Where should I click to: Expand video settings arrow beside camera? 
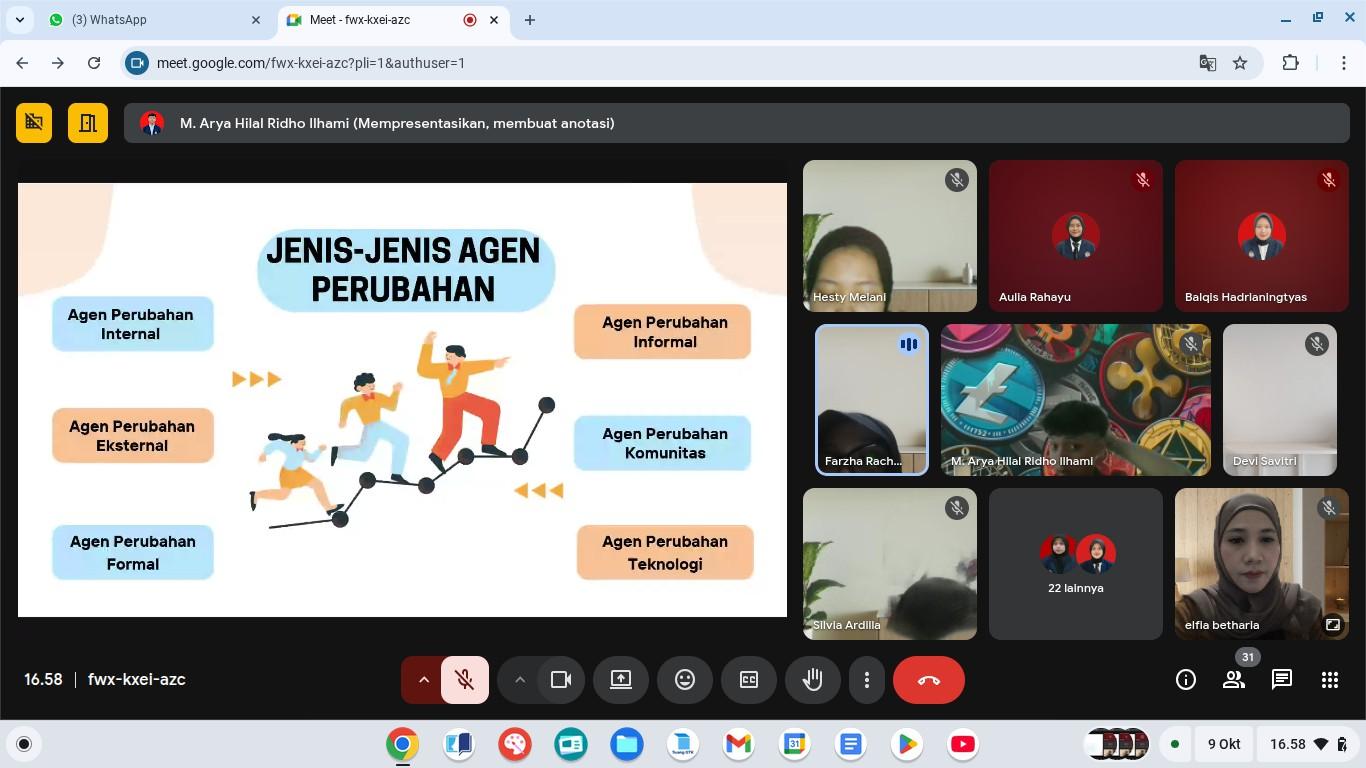point(519,680)
